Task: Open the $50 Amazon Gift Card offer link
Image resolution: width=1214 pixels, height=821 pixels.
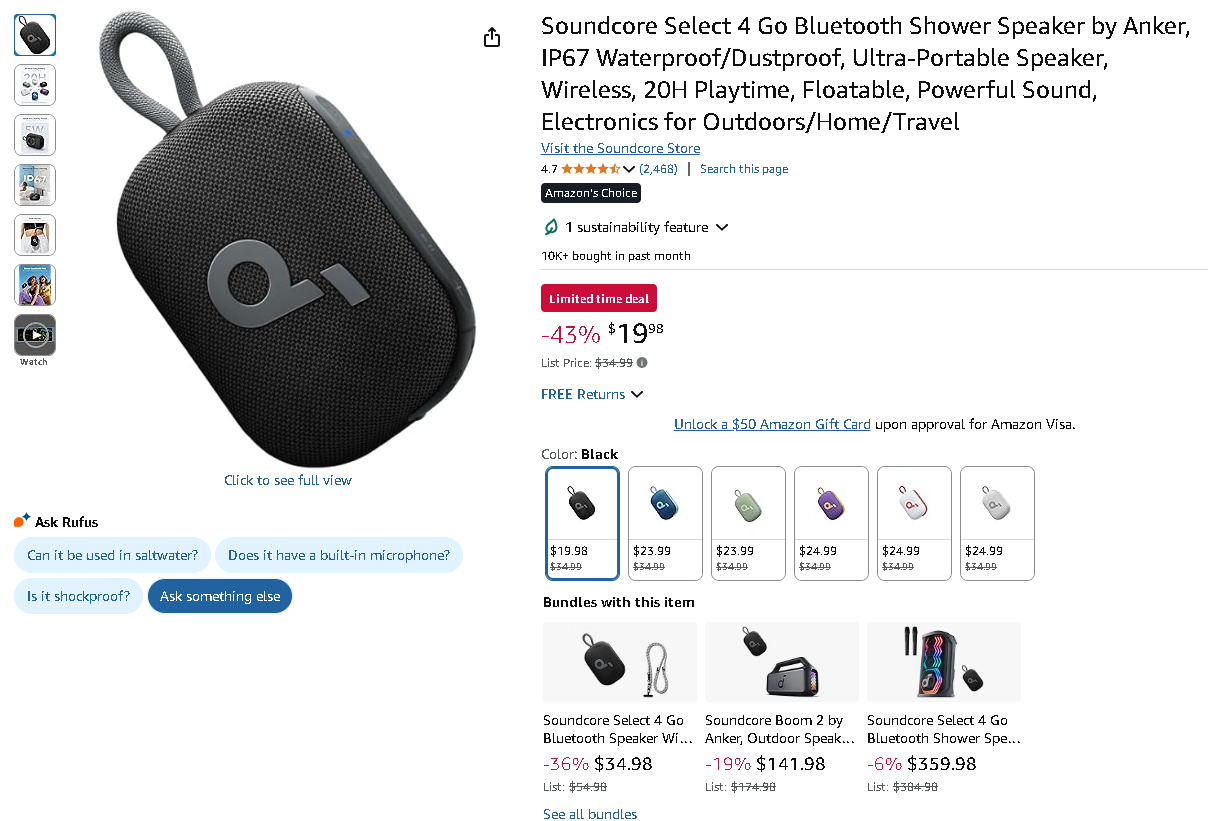Action: point(772,424)
